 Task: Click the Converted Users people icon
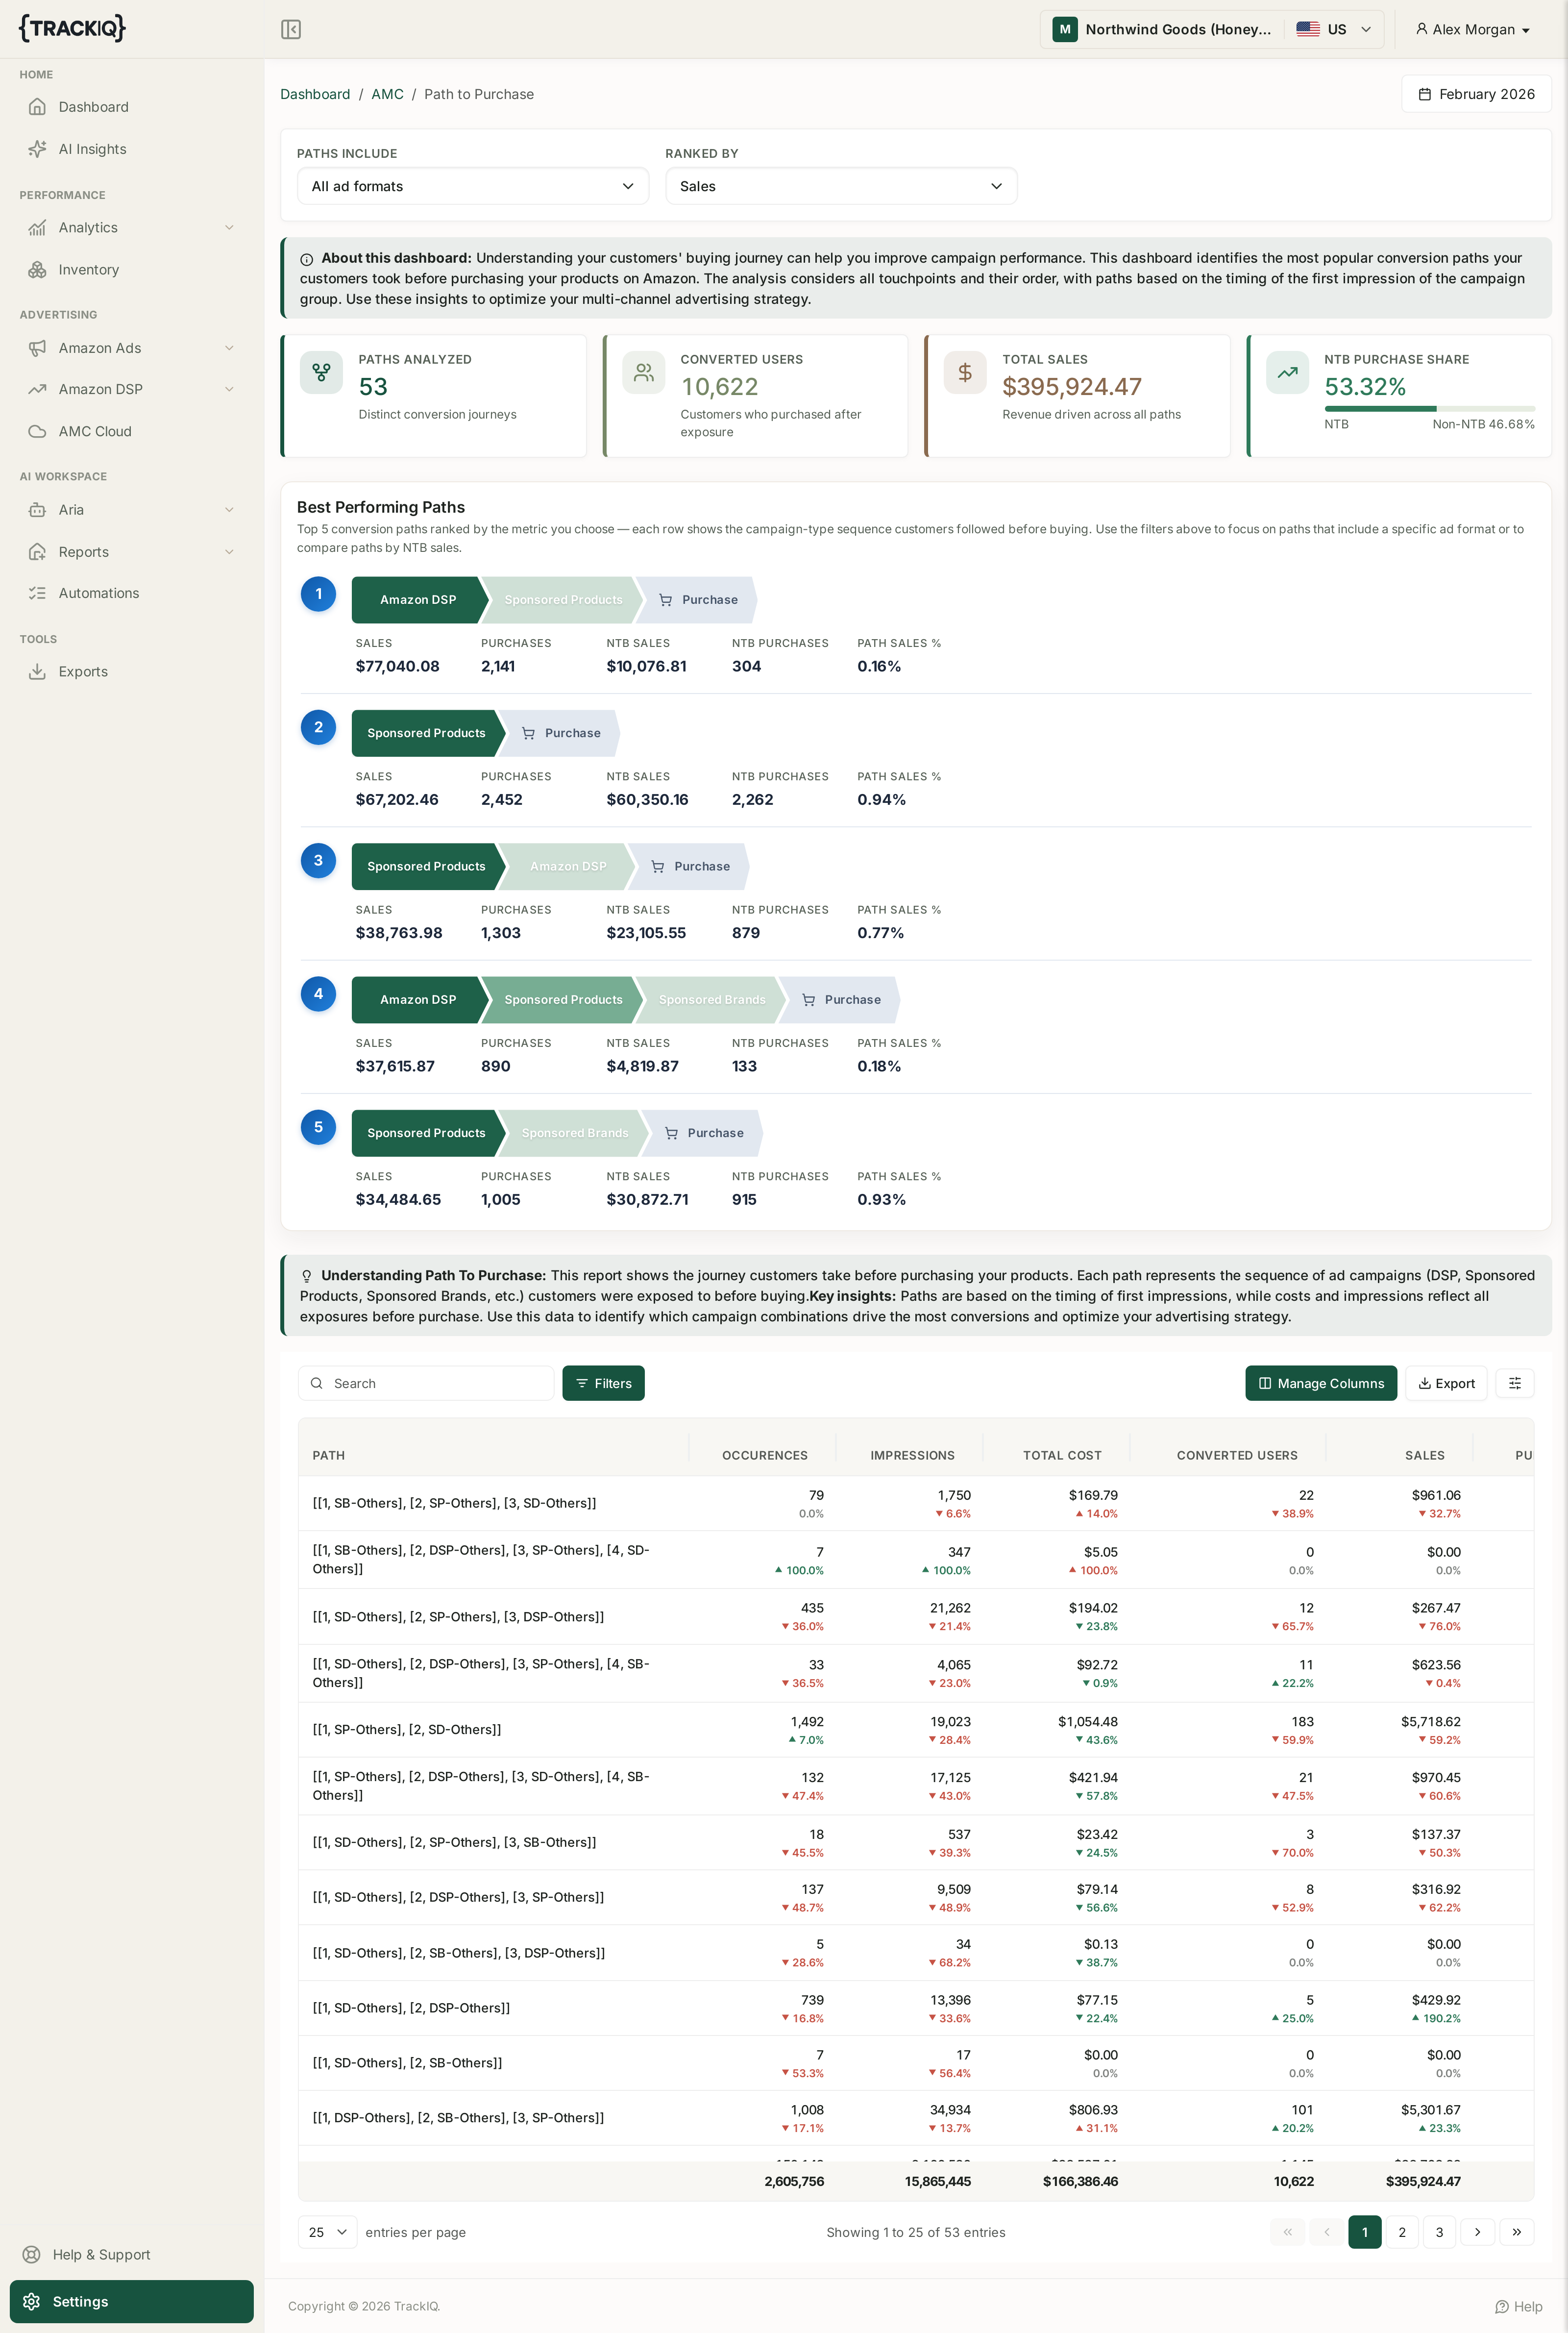[x=643, y=373]
